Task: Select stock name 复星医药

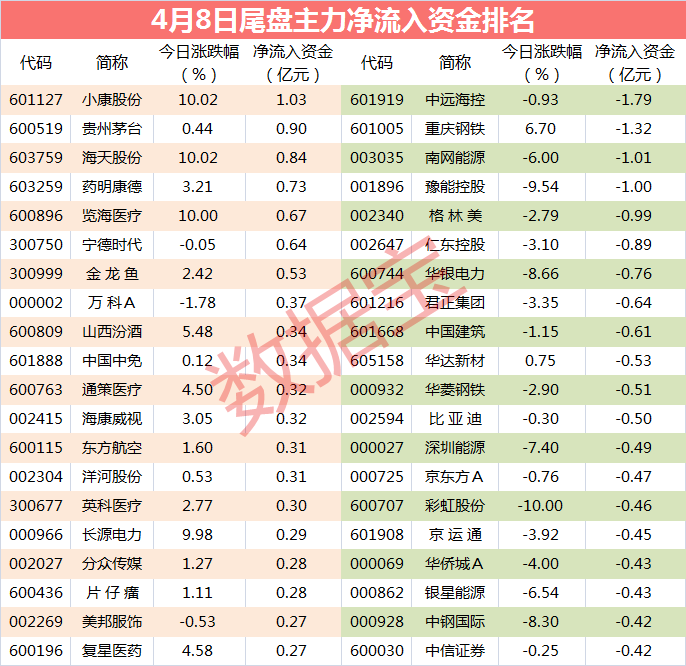Action: (x=112, y=651)
